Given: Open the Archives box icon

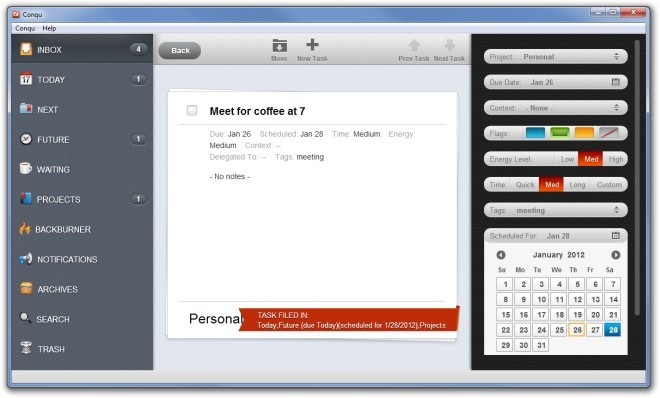Looking at the screenshot, I should click(26, 288).
